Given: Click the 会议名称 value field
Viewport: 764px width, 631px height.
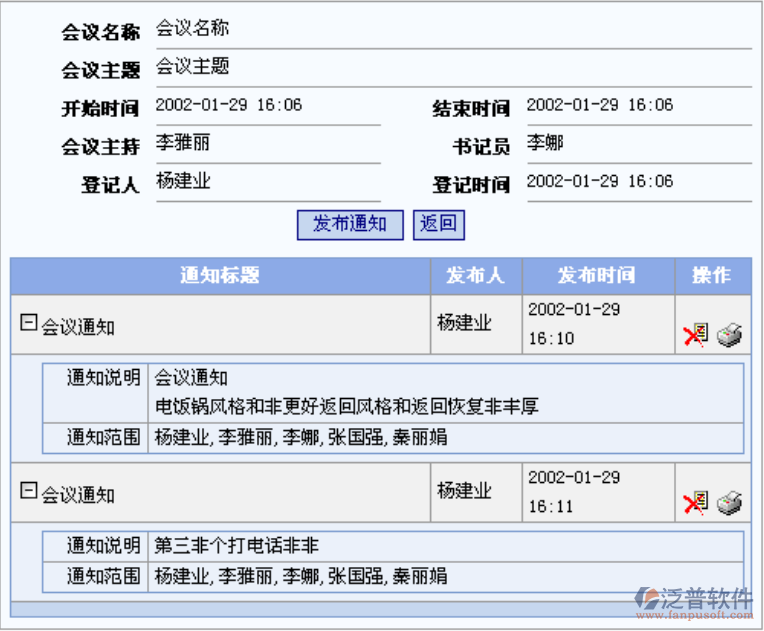Looking at the screenshot, I should 193,28.
